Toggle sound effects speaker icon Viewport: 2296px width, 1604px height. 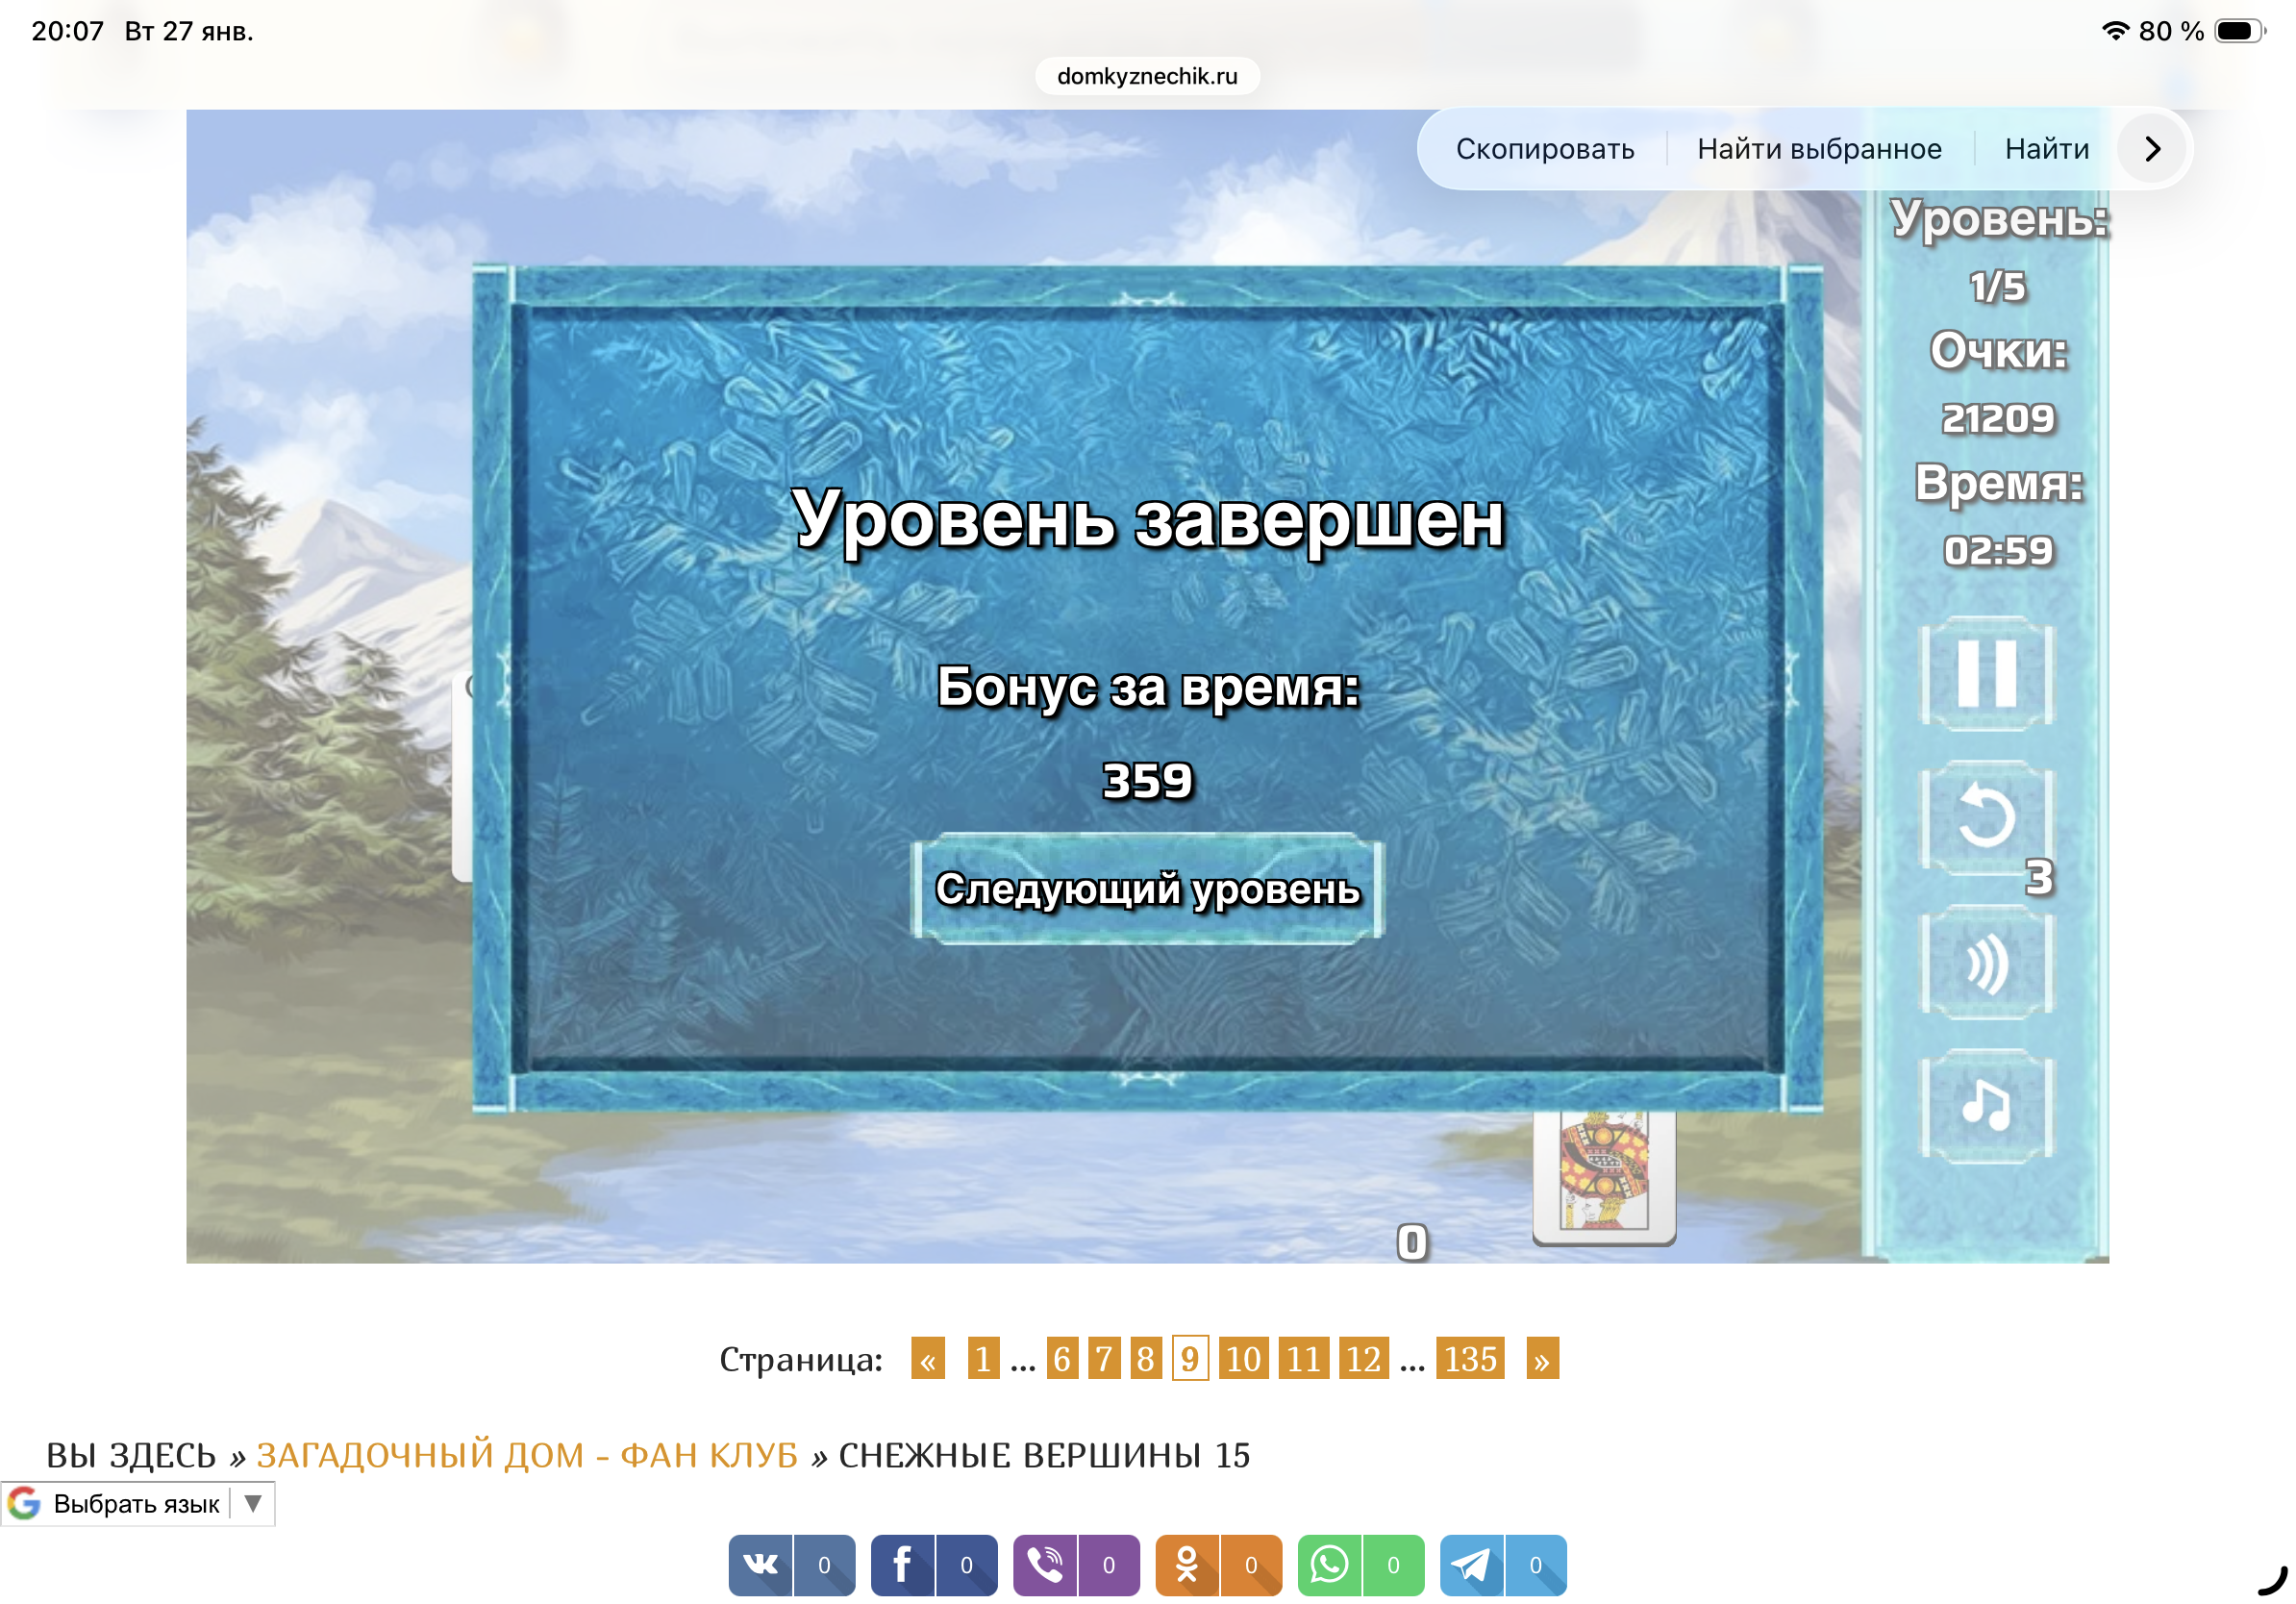pyautogui.click(x=1986, y=963)
